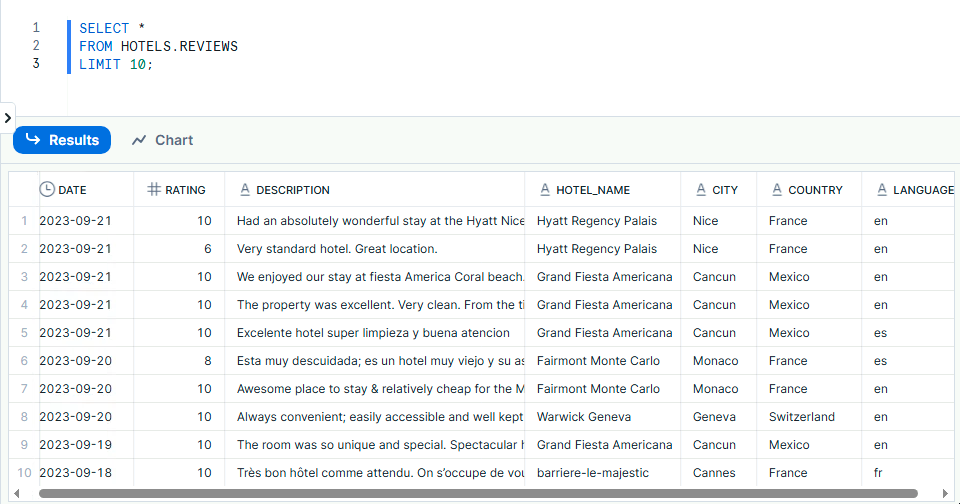The width and height of the screenshot is (960, 504).
Task: Click the text-type icon beside CITY header
Action: (701, 189)
